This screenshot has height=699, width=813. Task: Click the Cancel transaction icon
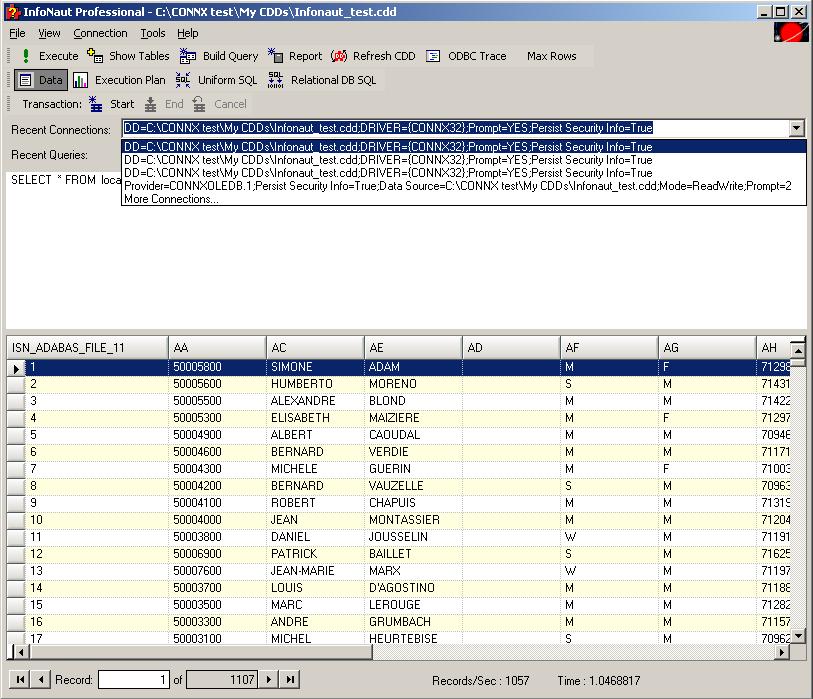tap(199, 104)
